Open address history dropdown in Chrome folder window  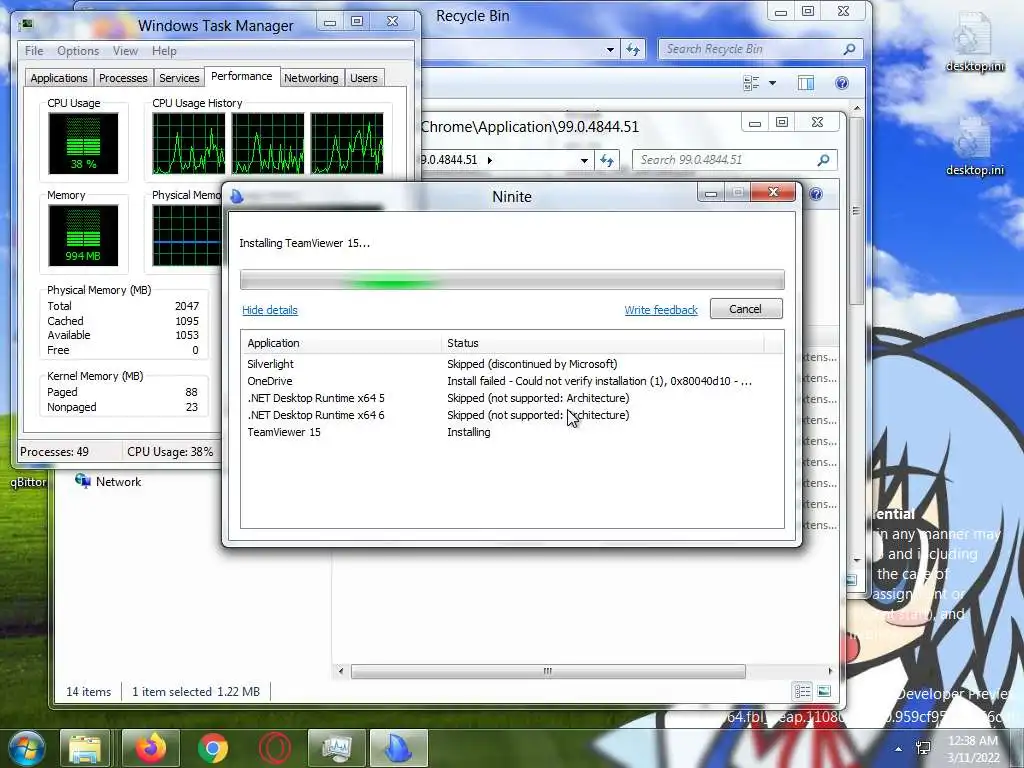(x=584, y=160)
